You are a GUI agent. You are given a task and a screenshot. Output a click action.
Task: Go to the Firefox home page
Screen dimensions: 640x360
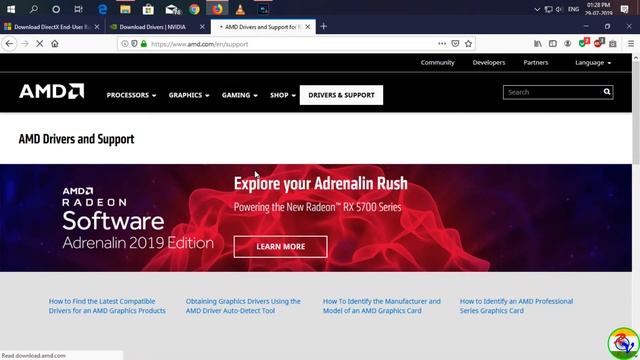55,44
